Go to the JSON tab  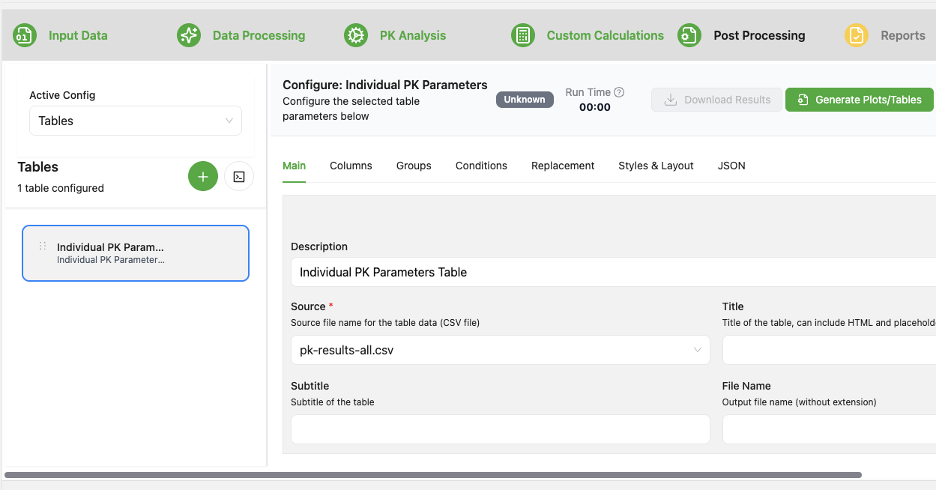point(731,166)
